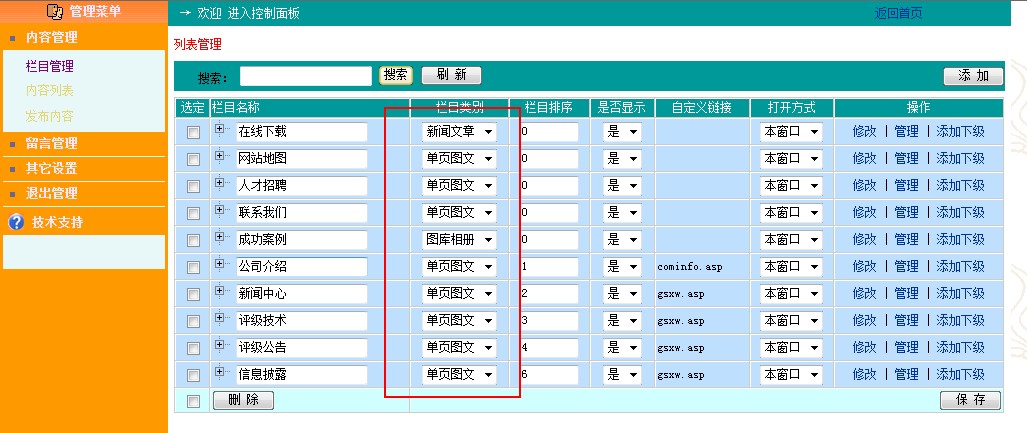Image resolution: width=1027 pixels, height=433 pixels.
Task: Go to 栏目管理 submenu item
Action: (49, 66)
